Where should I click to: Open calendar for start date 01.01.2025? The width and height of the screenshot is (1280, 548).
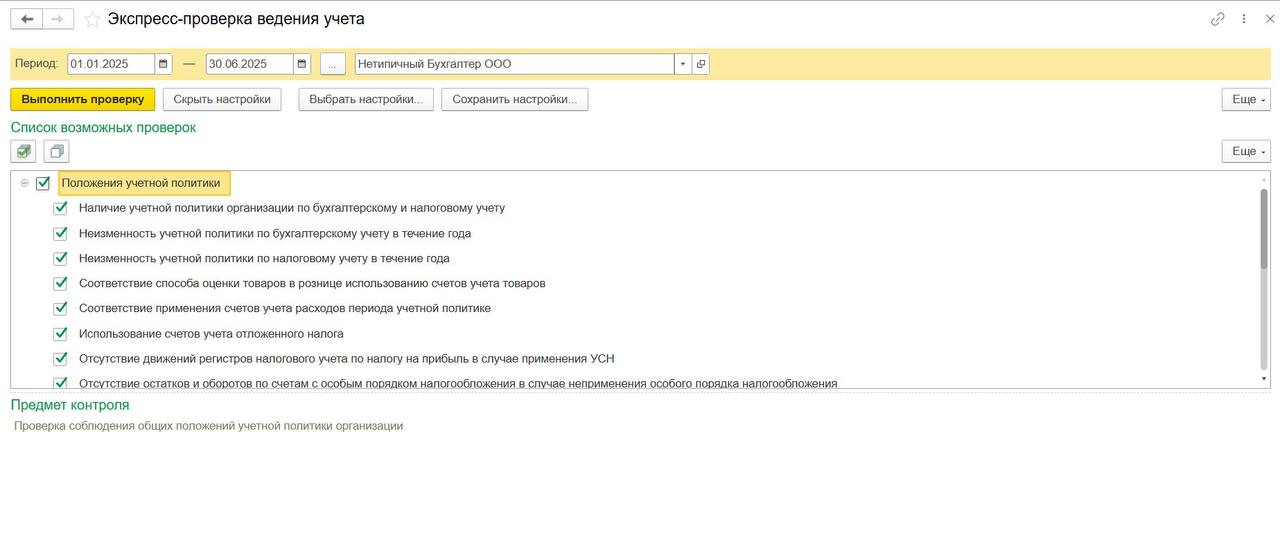163,64
